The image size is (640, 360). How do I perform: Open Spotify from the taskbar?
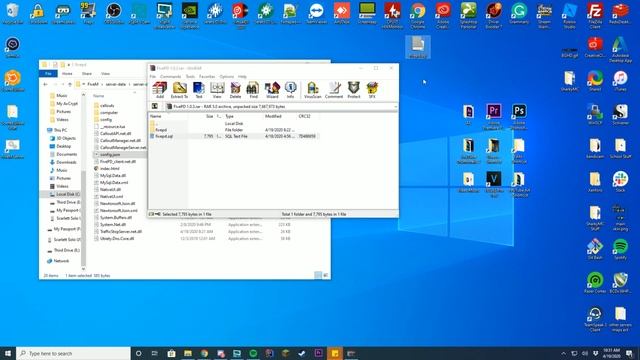(253, 353)
